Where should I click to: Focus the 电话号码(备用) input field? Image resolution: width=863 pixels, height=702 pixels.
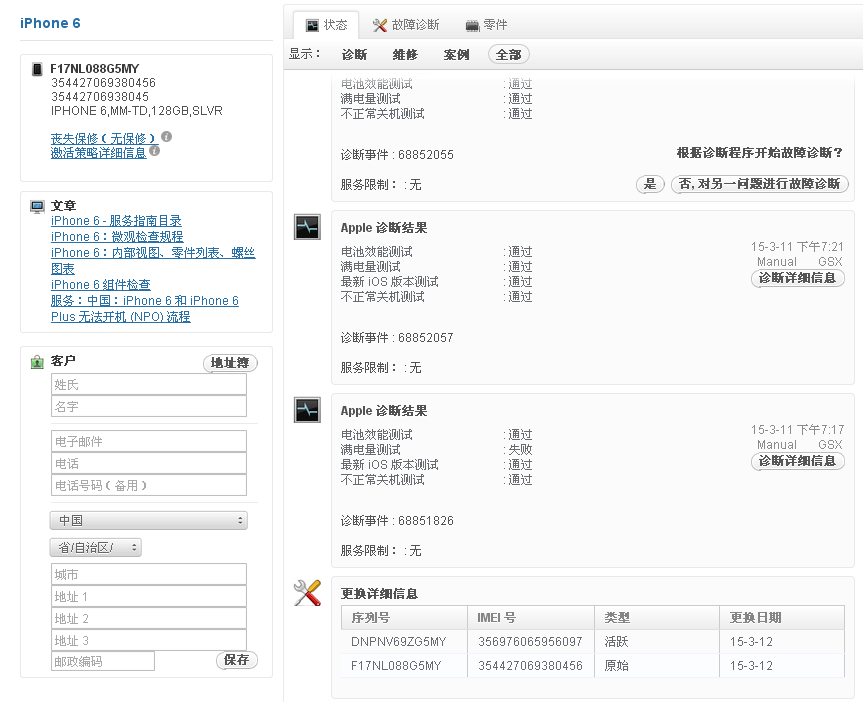[x=149, y=485]
